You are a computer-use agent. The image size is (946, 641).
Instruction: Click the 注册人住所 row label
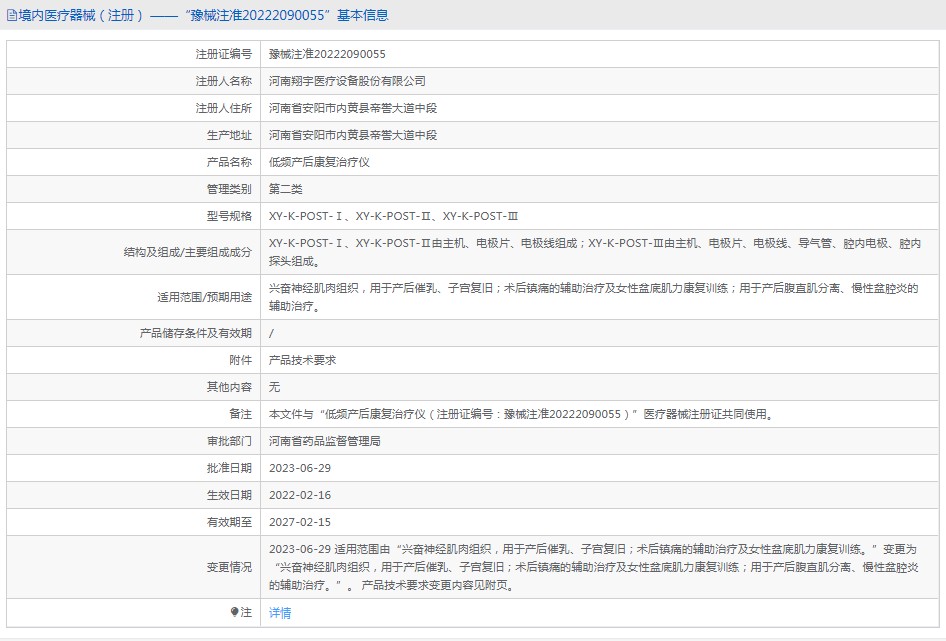223,108
